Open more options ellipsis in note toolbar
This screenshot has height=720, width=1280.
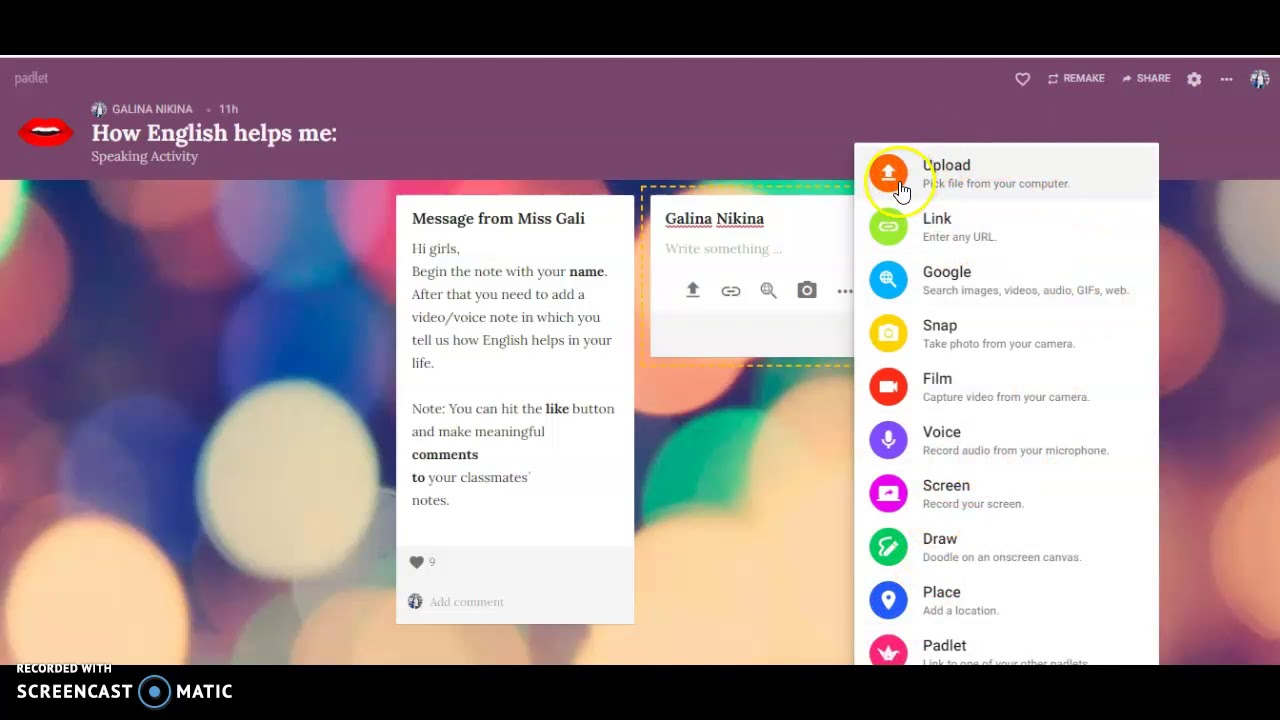click(x=845, y=291)
